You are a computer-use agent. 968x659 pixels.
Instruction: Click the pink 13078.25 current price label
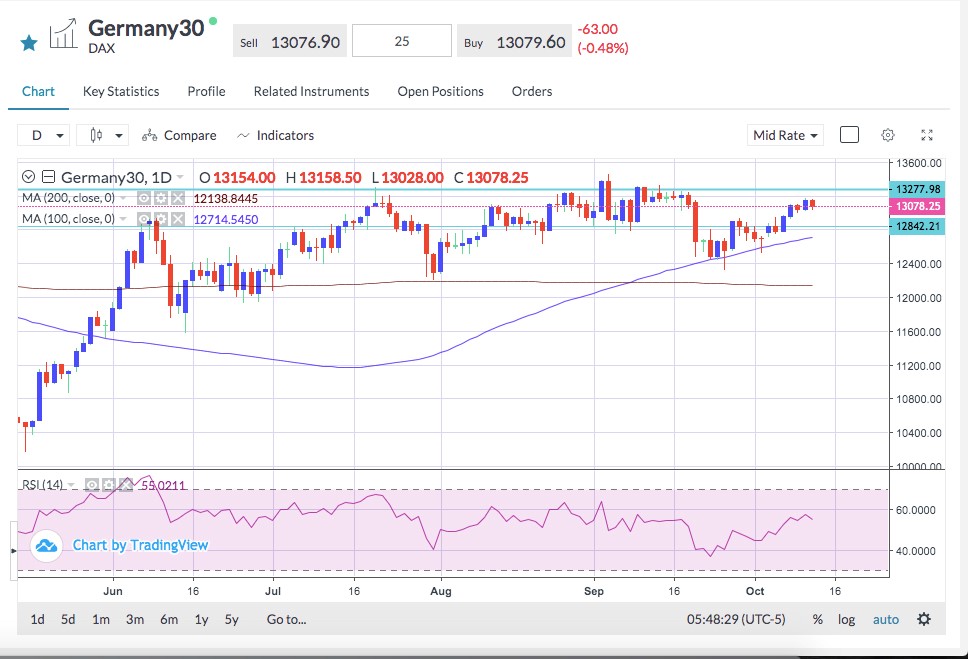917,206
